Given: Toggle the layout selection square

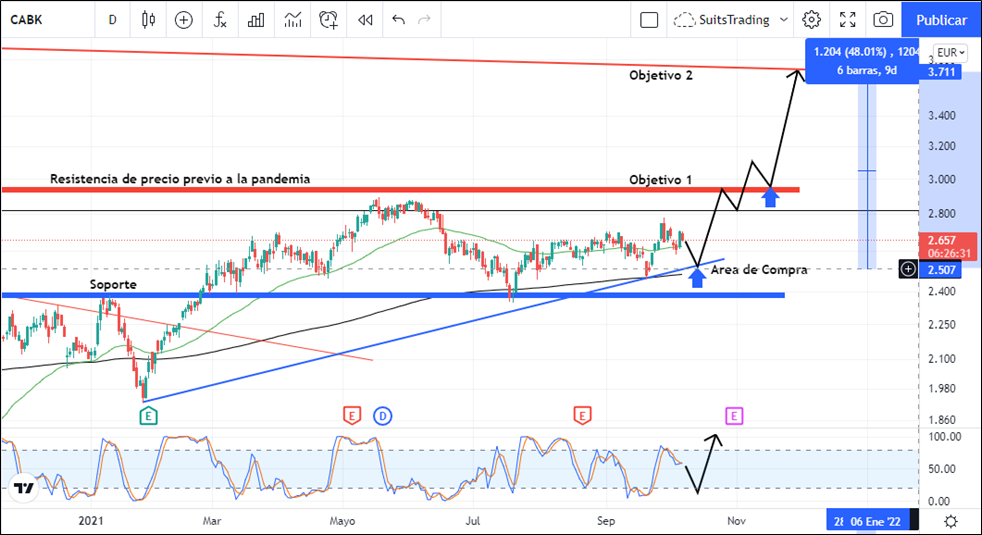Looking at the screenshot, I should coord(649,19).
